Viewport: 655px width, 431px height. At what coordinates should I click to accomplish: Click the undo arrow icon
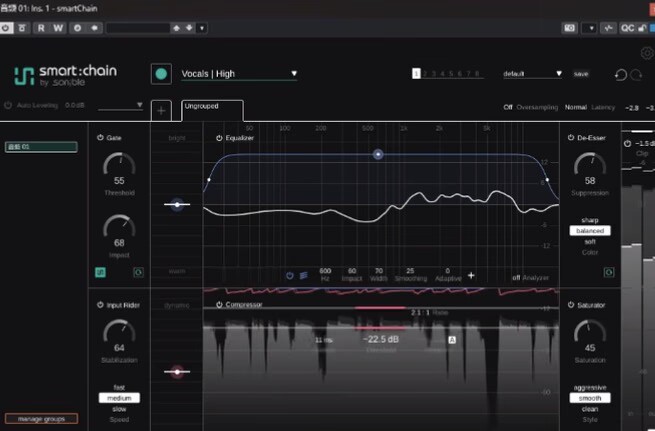point(621,75)
